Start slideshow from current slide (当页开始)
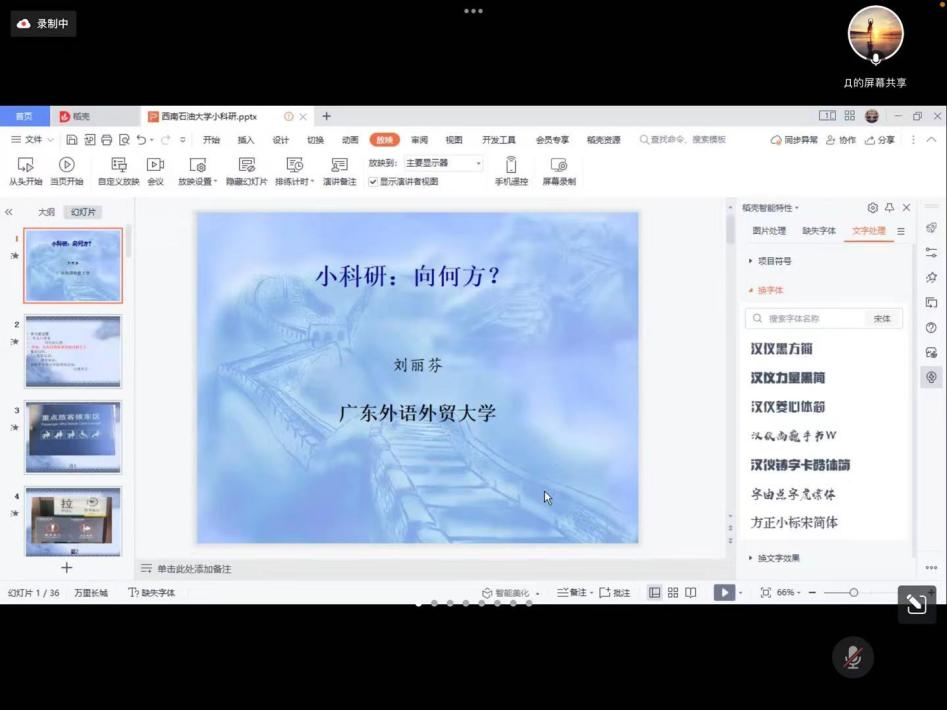This screenshot has height=710, width=947. click(x=67, y=165)
